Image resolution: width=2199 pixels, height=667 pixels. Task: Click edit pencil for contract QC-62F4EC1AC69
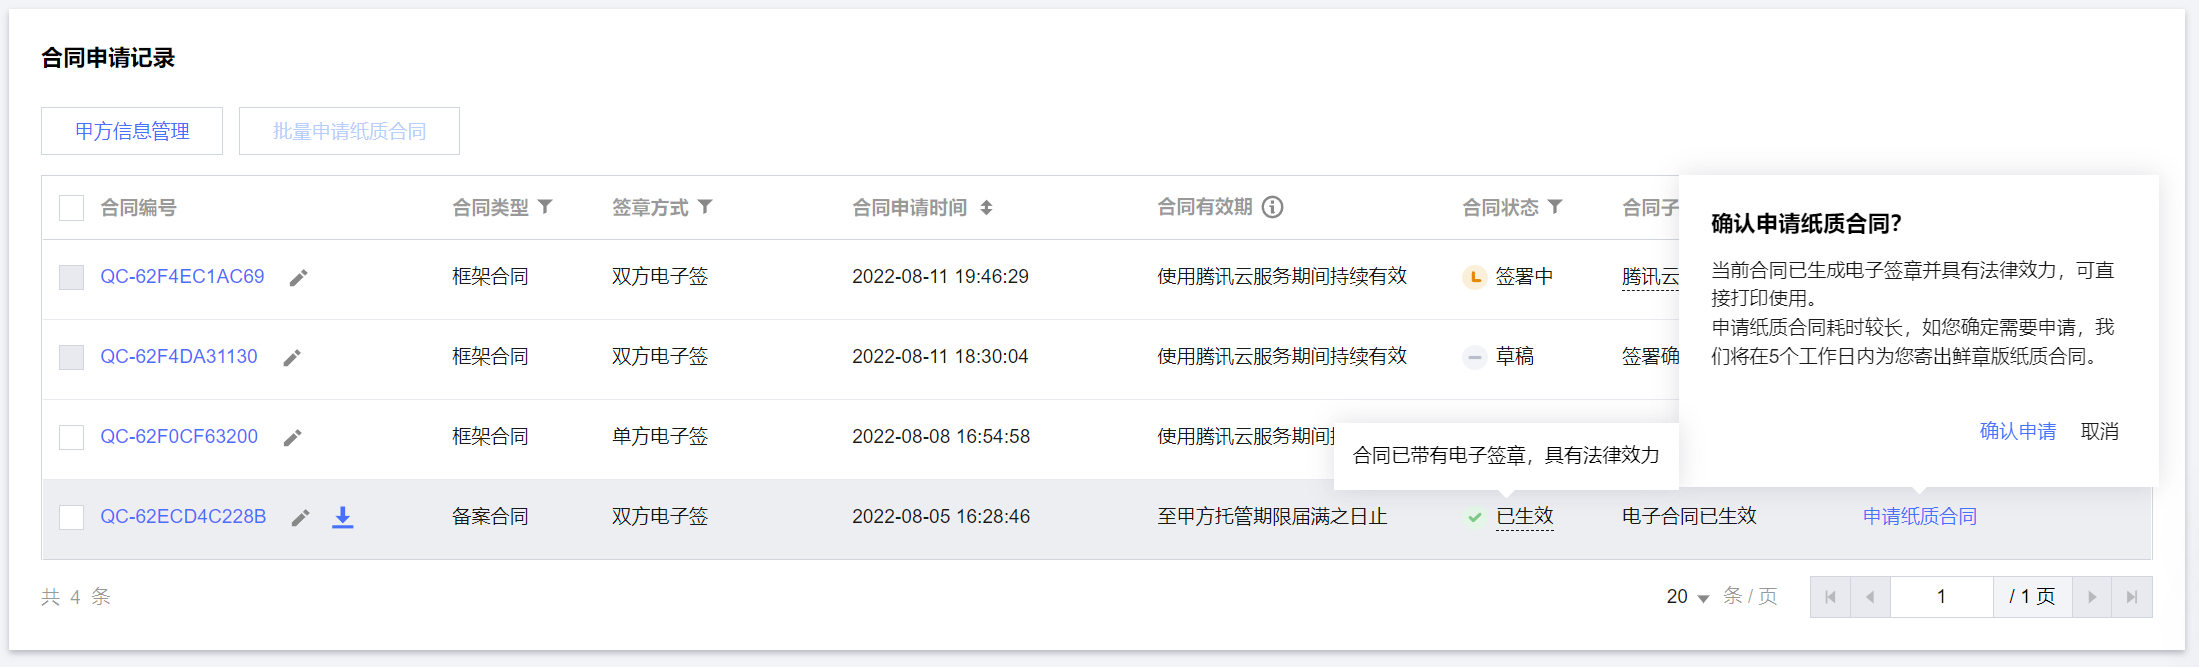(x=298, y=277)
